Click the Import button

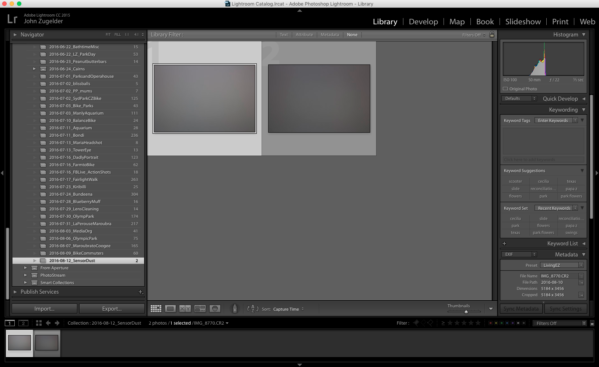(x=44, y=309)
